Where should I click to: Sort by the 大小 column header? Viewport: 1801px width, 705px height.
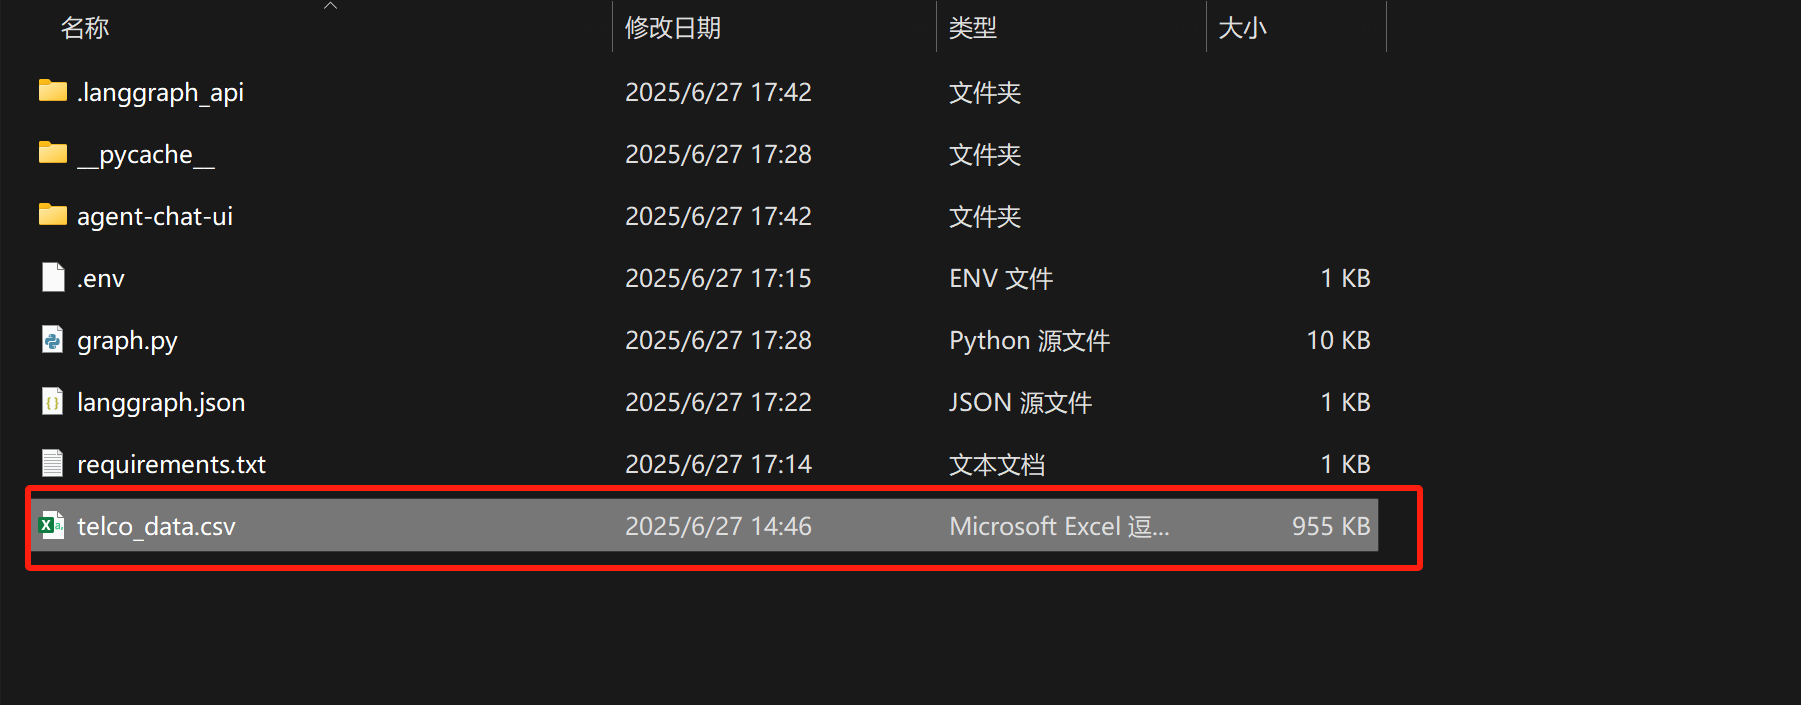click(x=1242, y=28)
